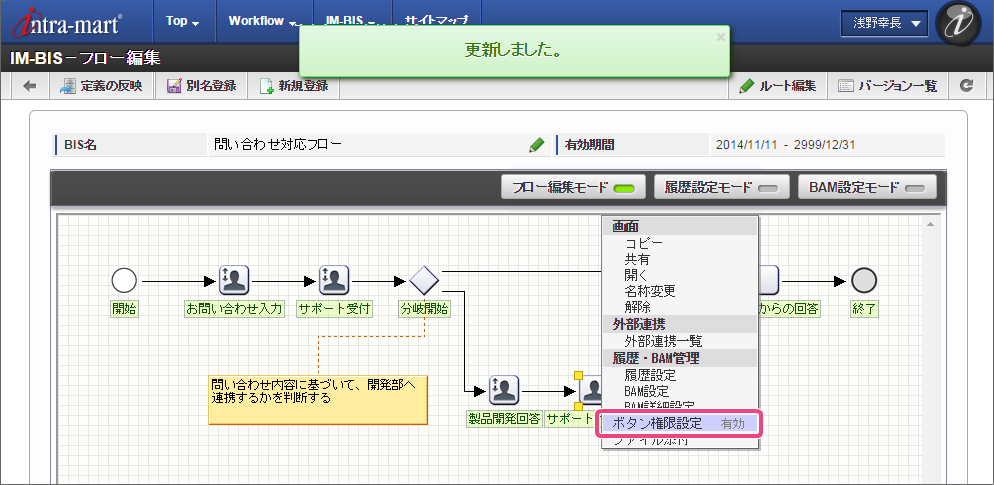Open ルート編集 from the toolbar
Image resolution: width=994 pixels, height=485 pixels.
point(778,86)
